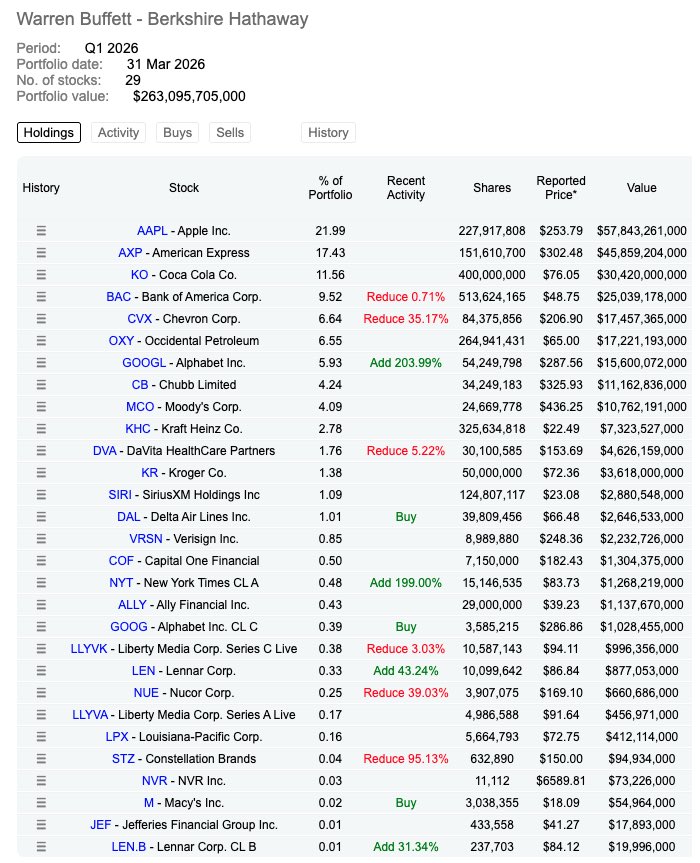Sort by Recent Activity column header
The height and width of the screenshot is (863, 700).
406,188
